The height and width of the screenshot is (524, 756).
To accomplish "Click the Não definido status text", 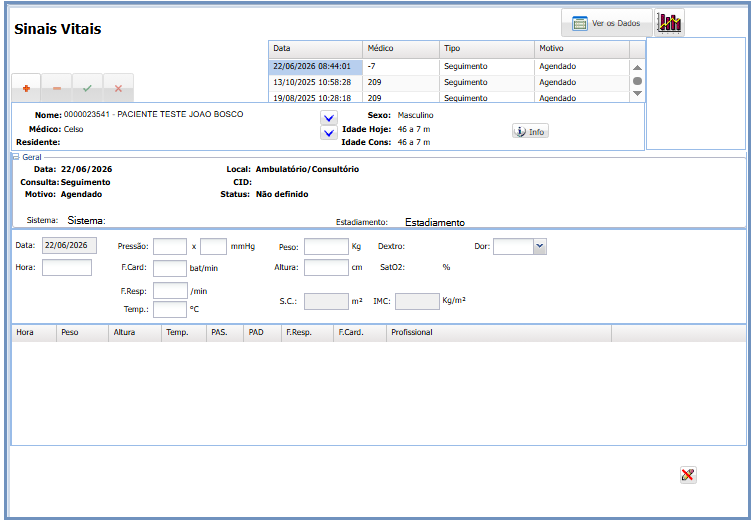I will [x=282, y=194].
